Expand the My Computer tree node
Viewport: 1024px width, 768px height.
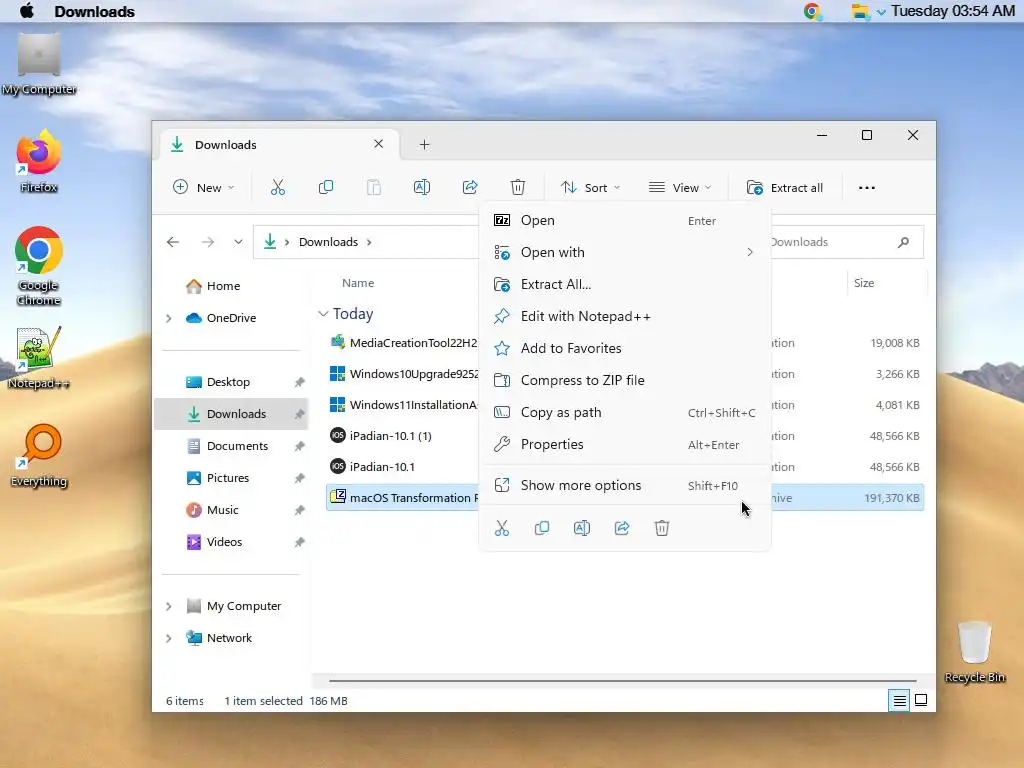coord(168,606)
